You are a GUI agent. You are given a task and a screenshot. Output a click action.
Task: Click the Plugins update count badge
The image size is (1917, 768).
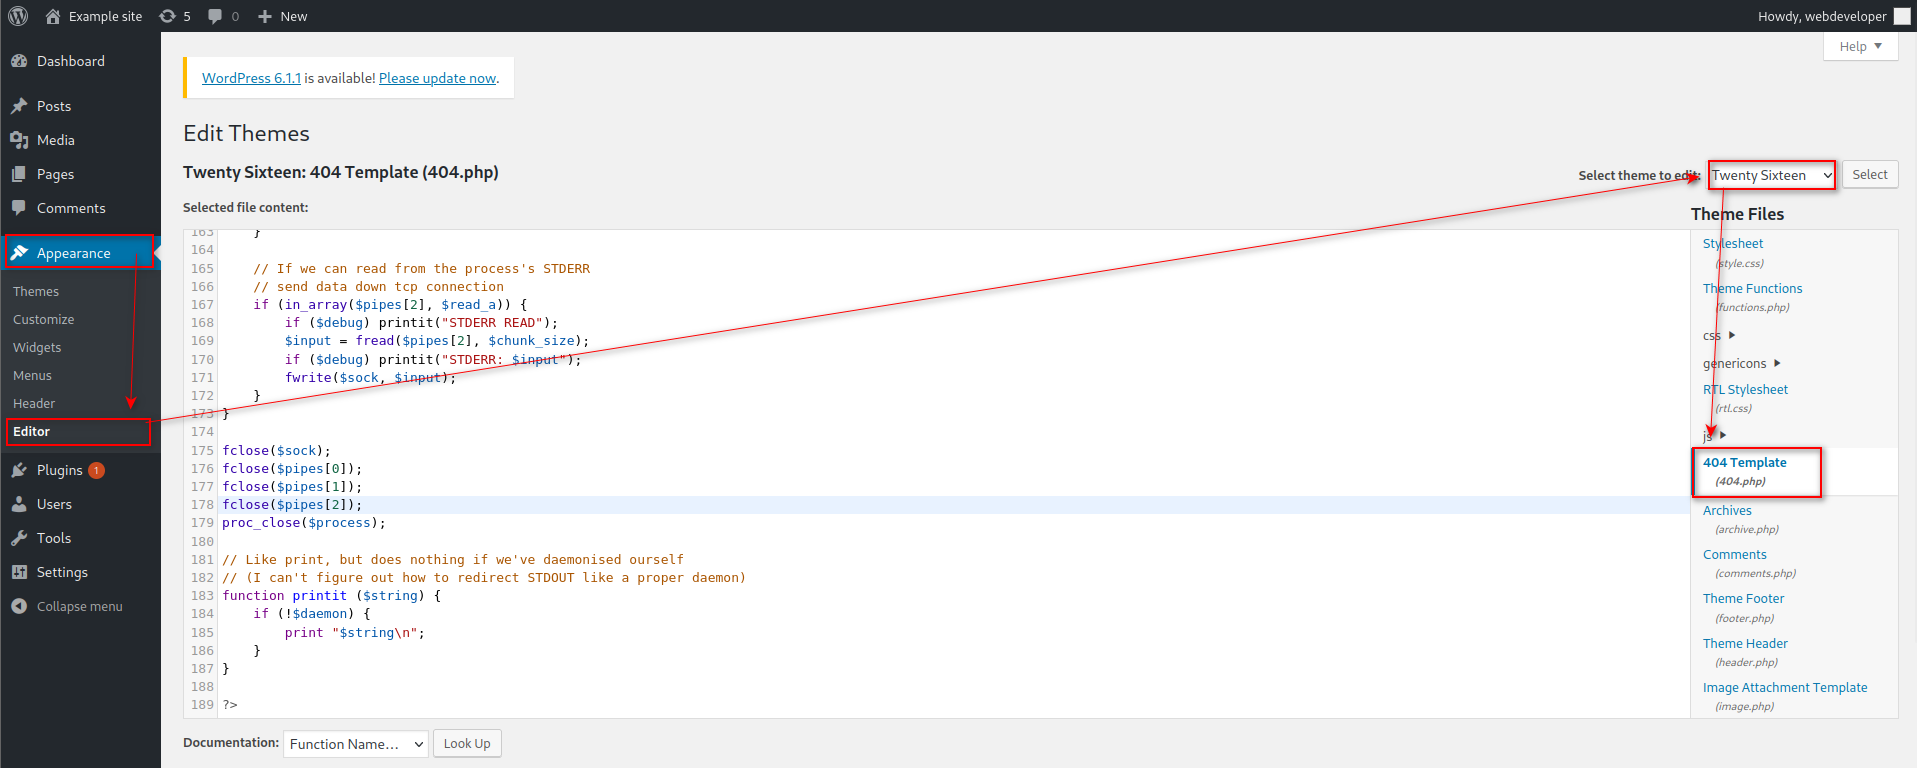(x=96, y=470)
